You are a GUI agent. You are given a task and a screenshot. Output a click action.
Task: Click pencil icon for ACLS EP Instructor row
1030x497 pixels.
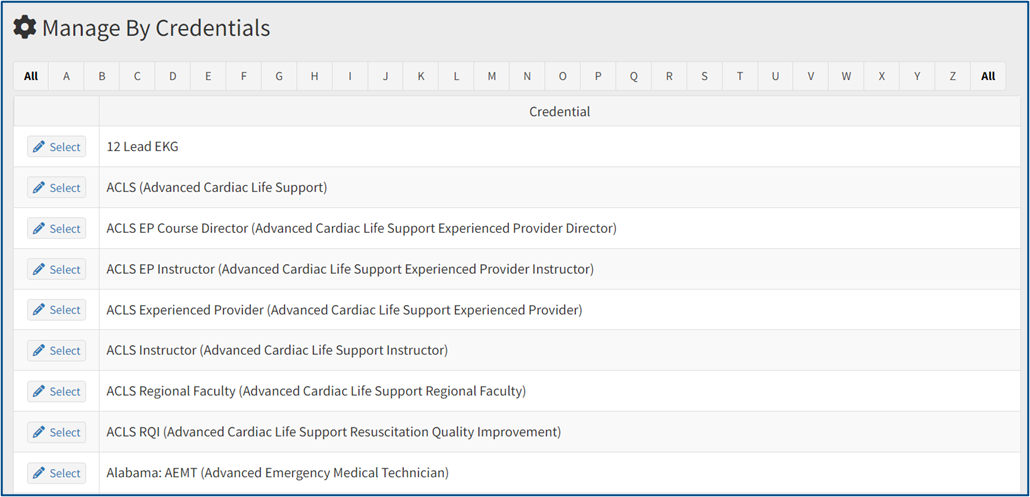pyautogui.click(x=39, y=269)
